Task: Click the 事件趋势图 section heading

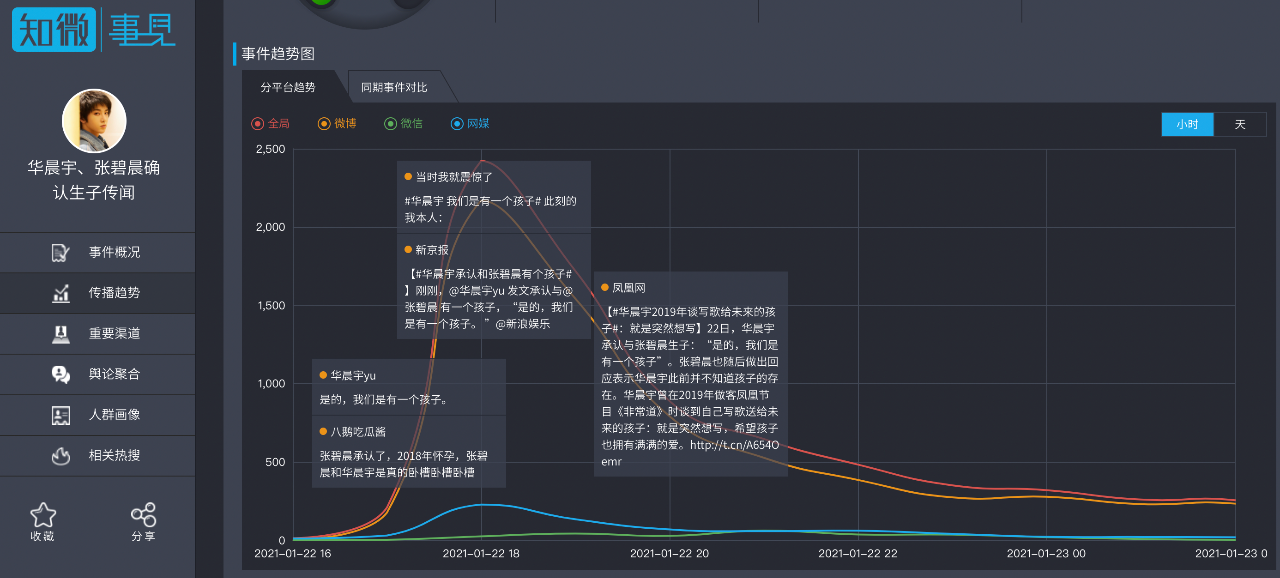Action: tap(278, 54)
